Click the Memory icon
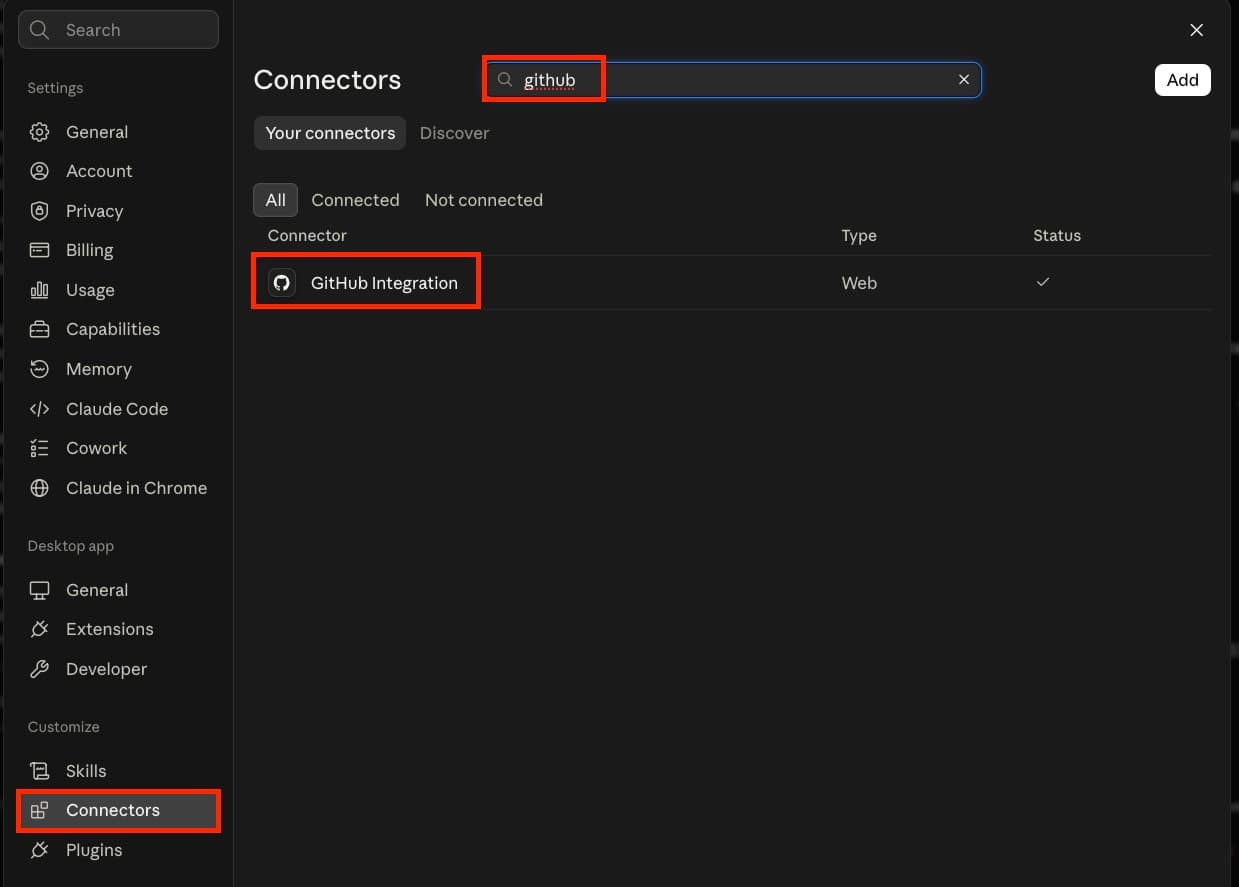 pyautogui.click(x=39, y=369)
